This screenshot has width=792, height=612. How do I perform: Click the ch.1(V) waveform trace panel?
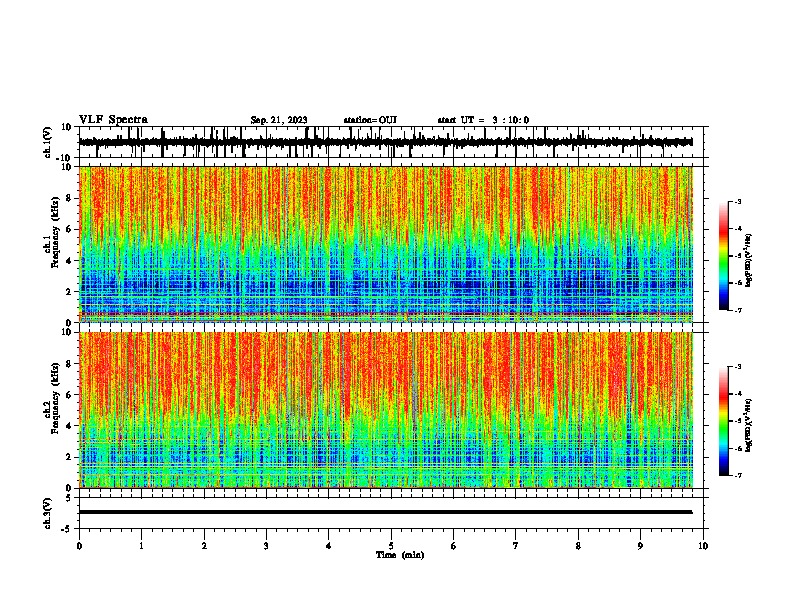point(390,142)
